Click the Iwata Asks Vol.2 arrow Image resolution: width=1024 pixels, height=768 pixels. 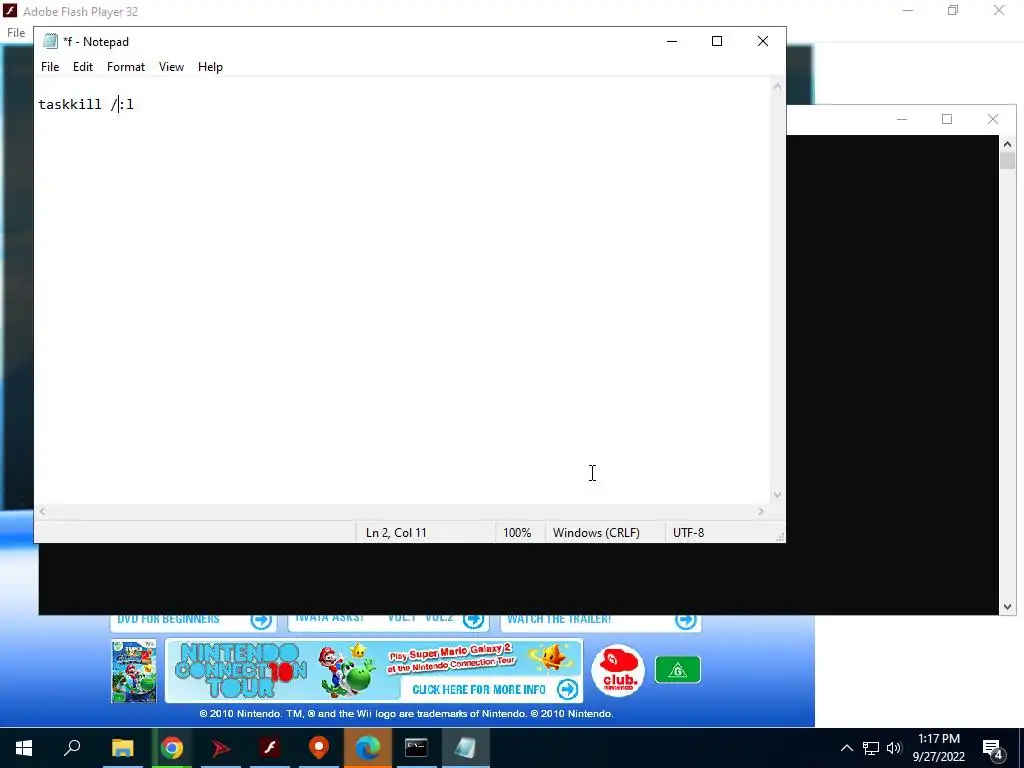click(473, 620)
